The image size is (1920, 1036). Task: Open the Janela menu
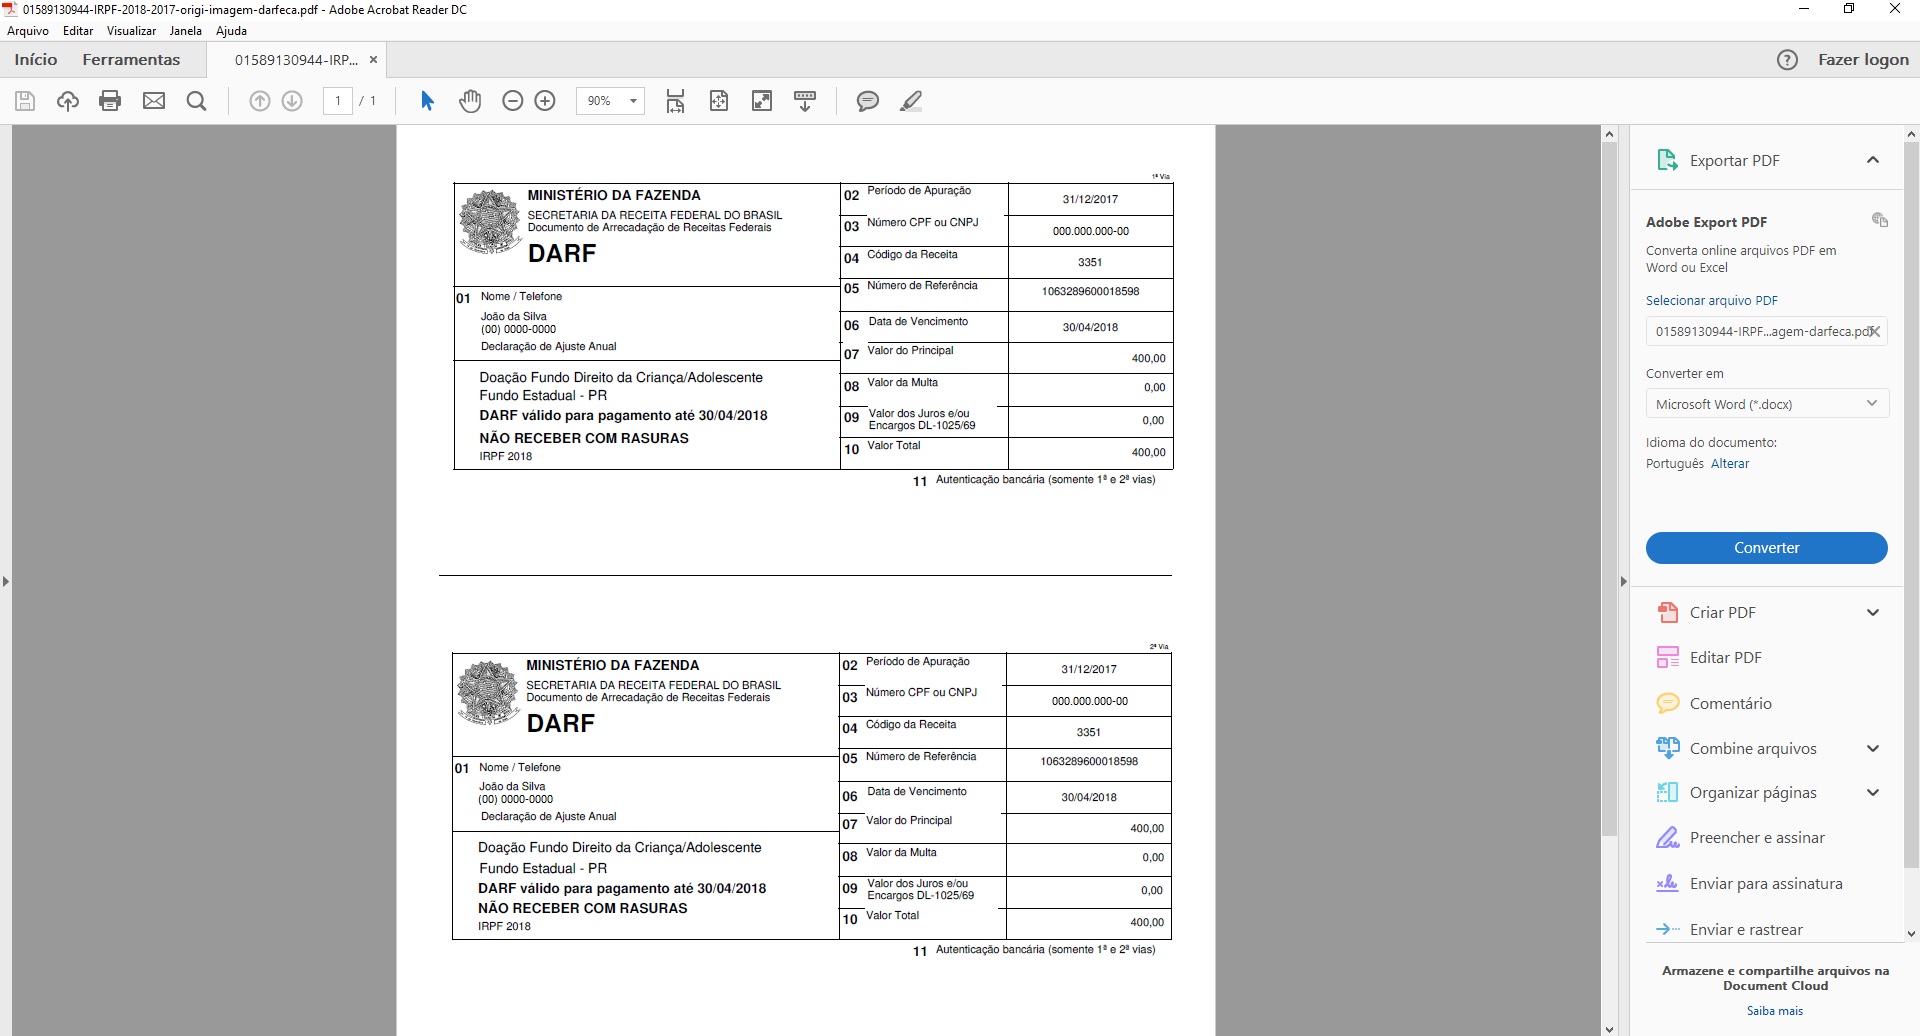186,31
